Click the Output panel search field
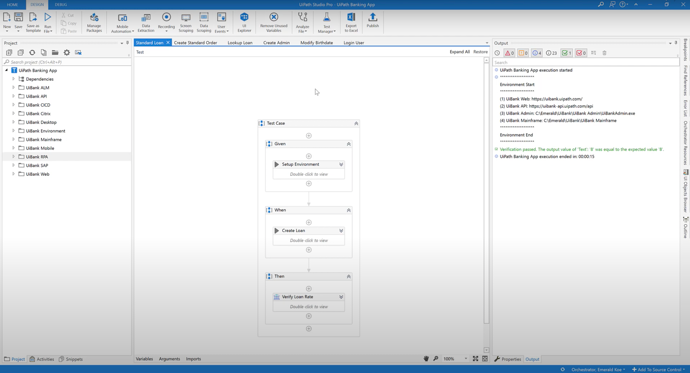The height and width of the screenshot is (373, 690). coord(585,62)
